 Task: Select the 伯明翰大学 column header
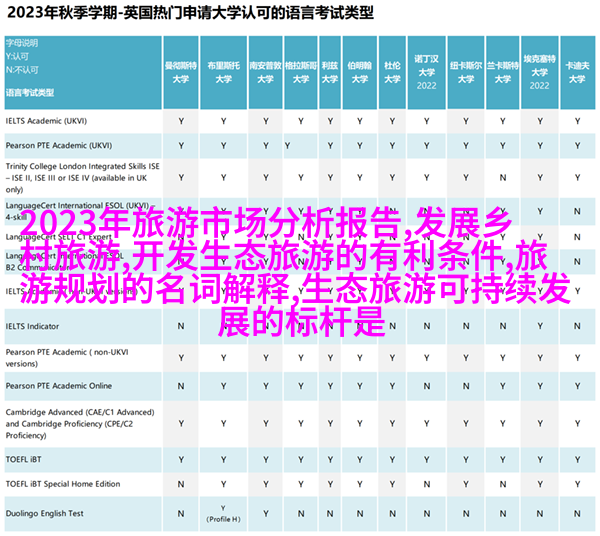[360, 72]
